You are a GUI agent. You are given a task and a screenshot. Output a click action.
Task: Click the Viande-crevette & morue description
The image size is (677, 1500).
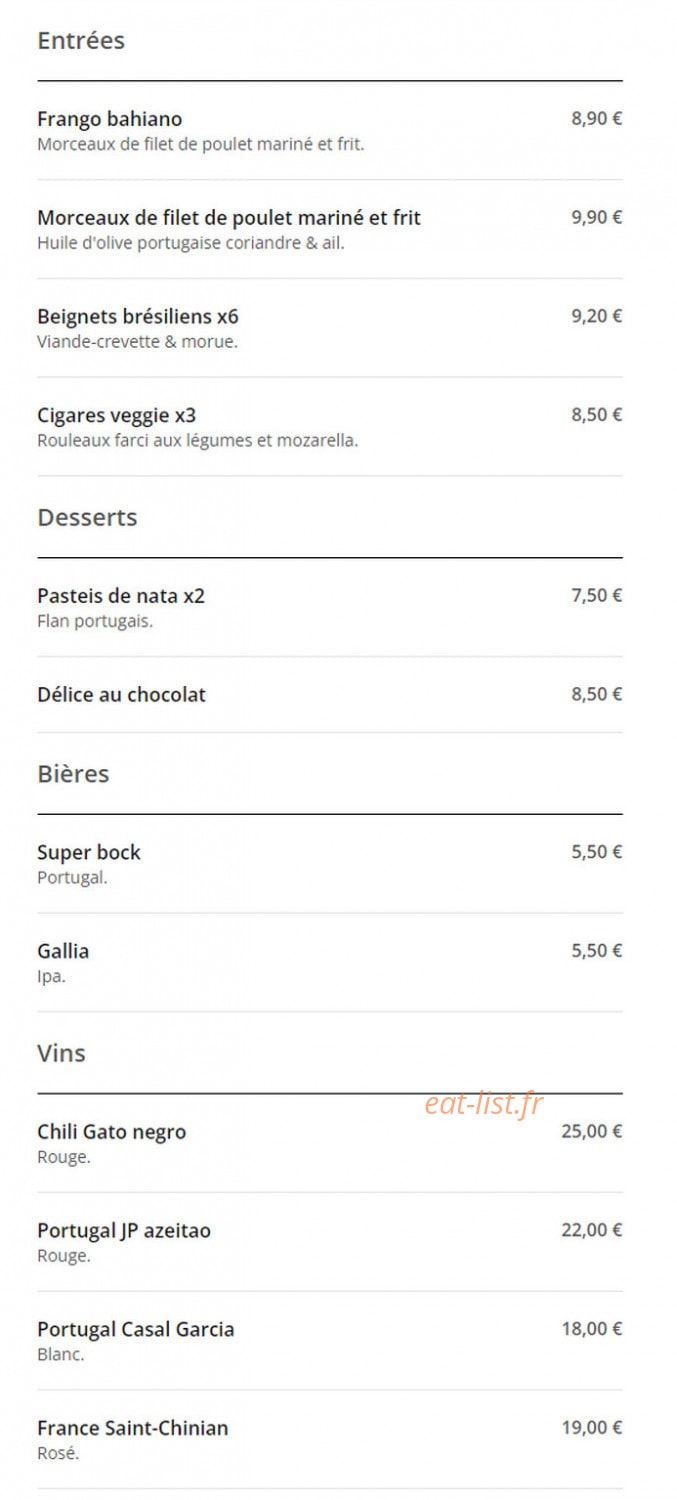(137, 342)
